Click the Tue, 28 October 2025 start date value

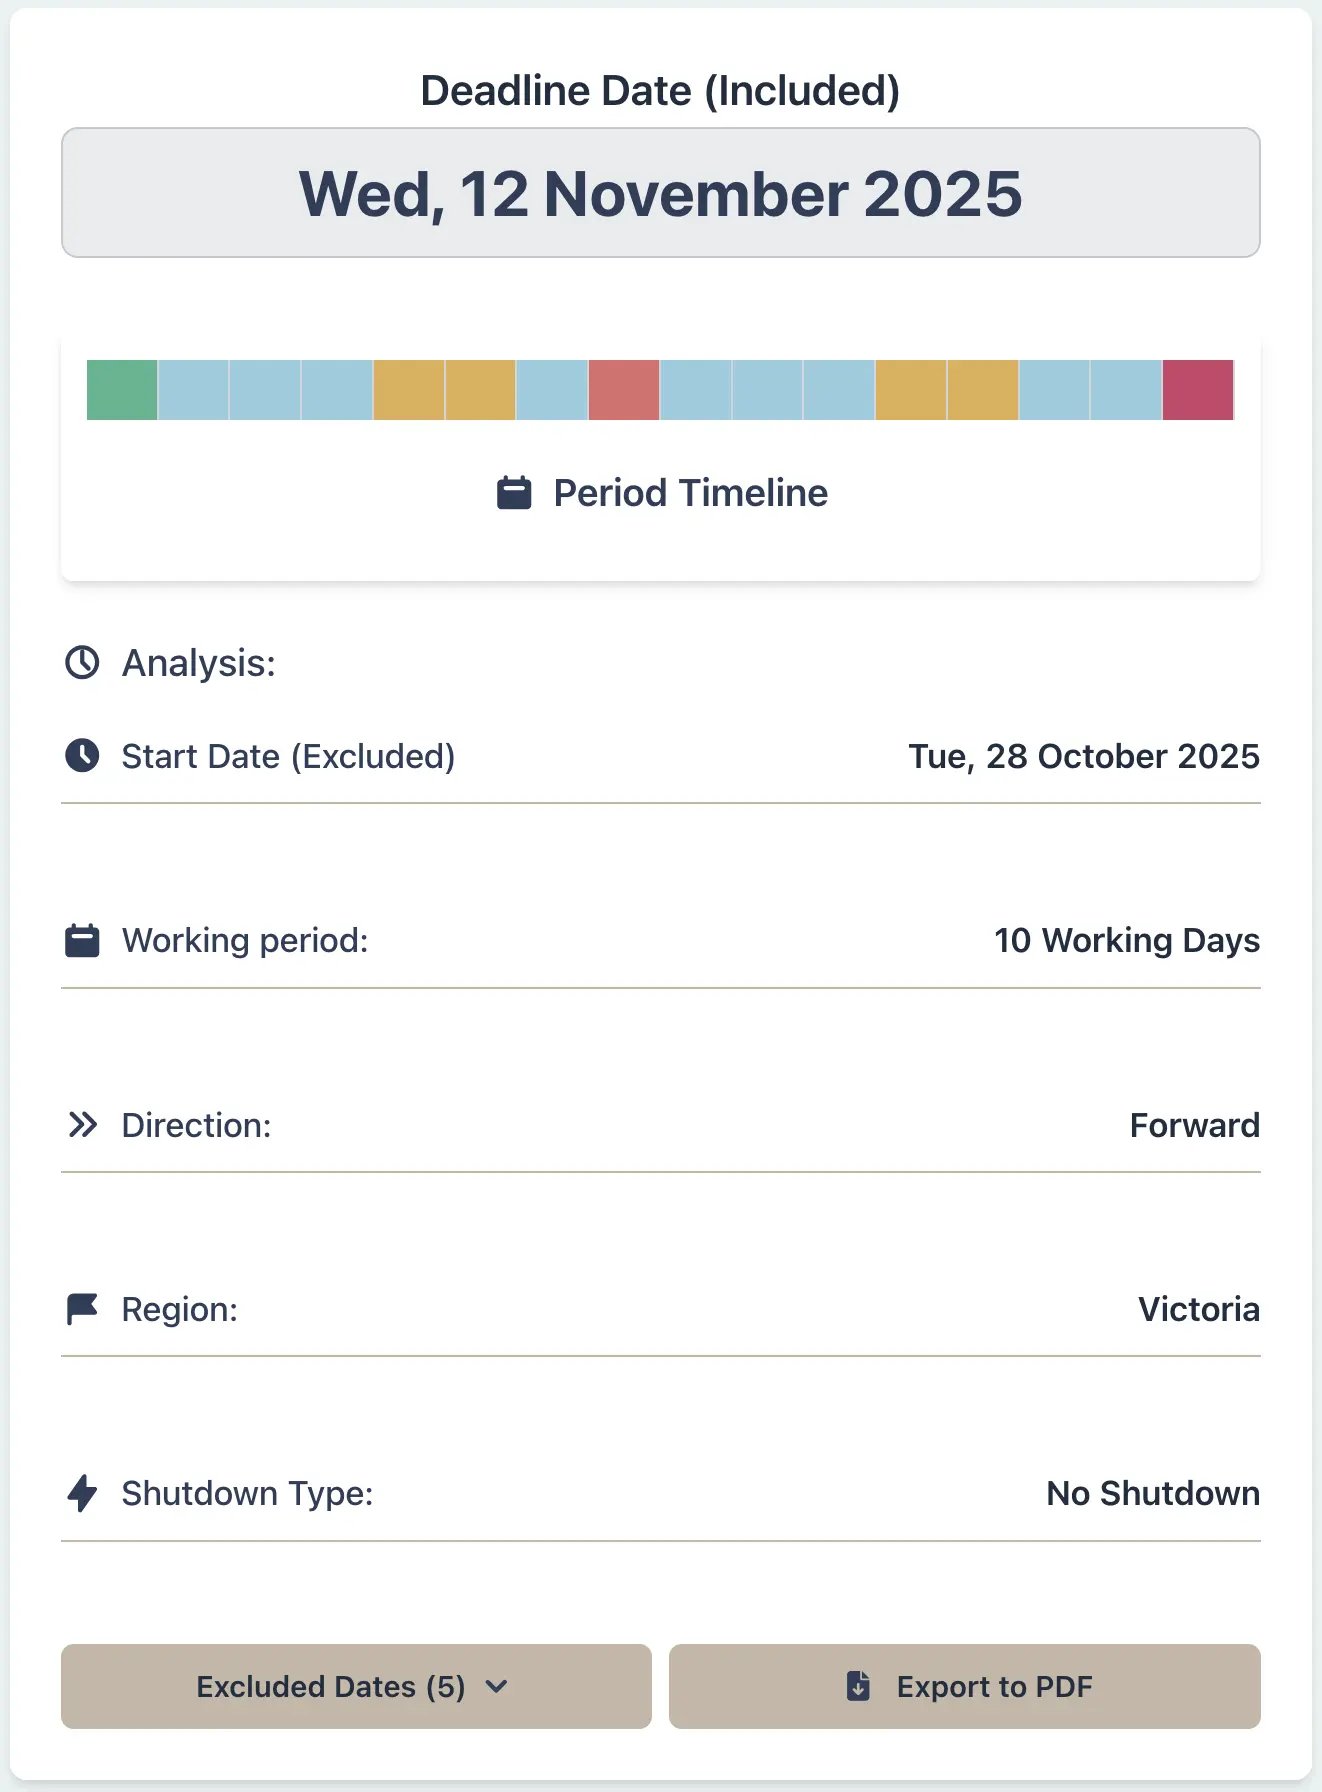point(1083,756)
